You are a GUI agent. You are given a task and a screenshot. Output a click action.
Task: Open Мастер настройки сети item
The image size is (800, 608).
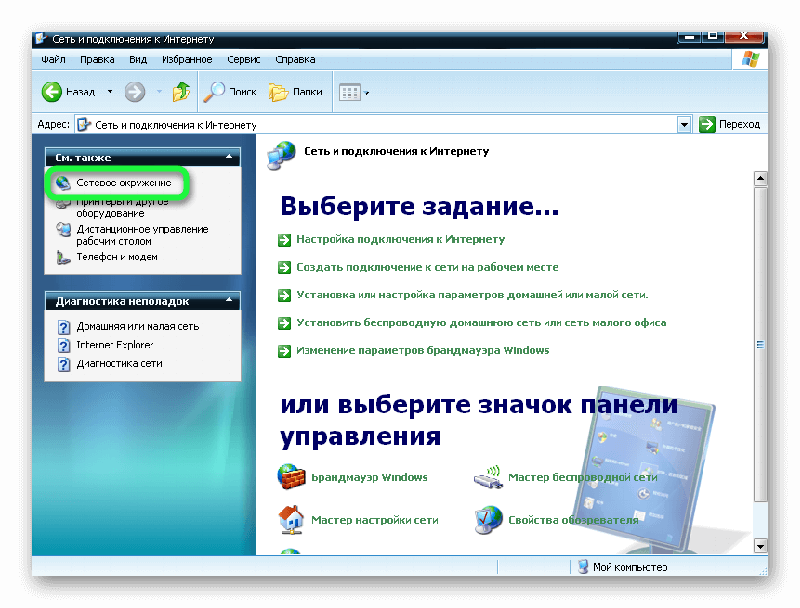374,520
